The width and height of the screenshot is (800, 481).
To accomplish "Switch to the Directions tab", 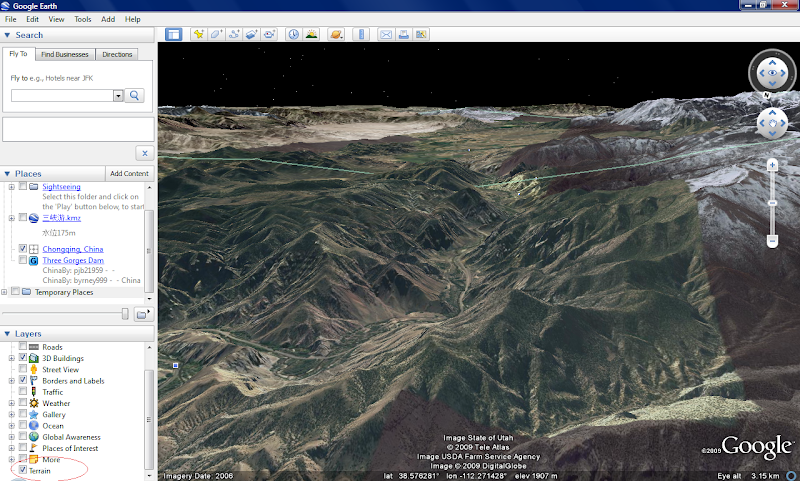I will pos(117,54).
